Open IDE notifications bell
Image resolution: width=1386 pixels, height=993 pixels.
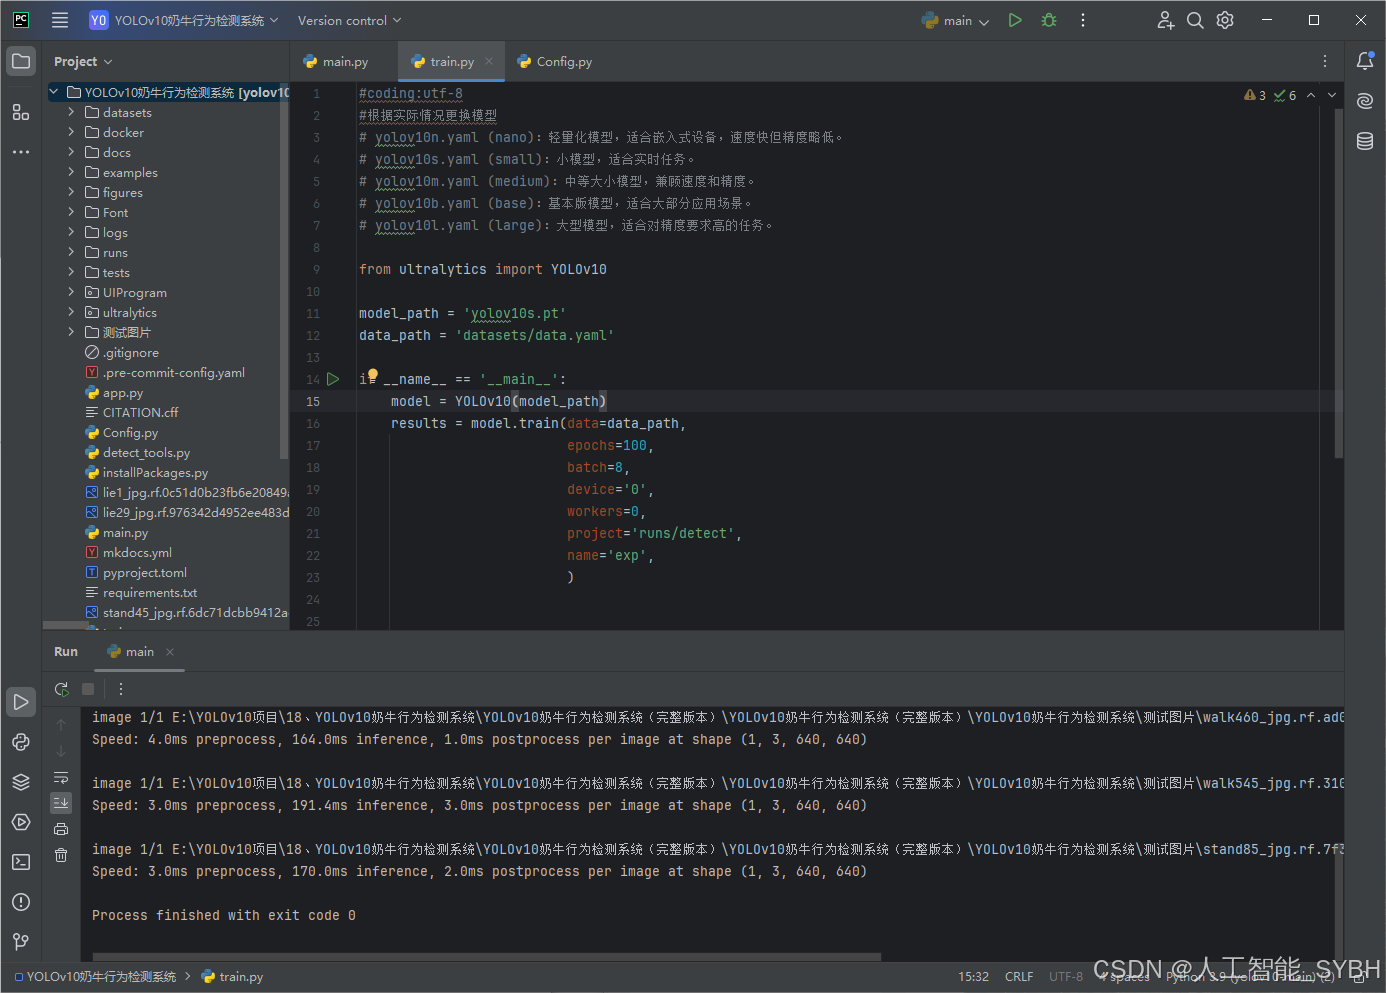(x=1365, y=61)
